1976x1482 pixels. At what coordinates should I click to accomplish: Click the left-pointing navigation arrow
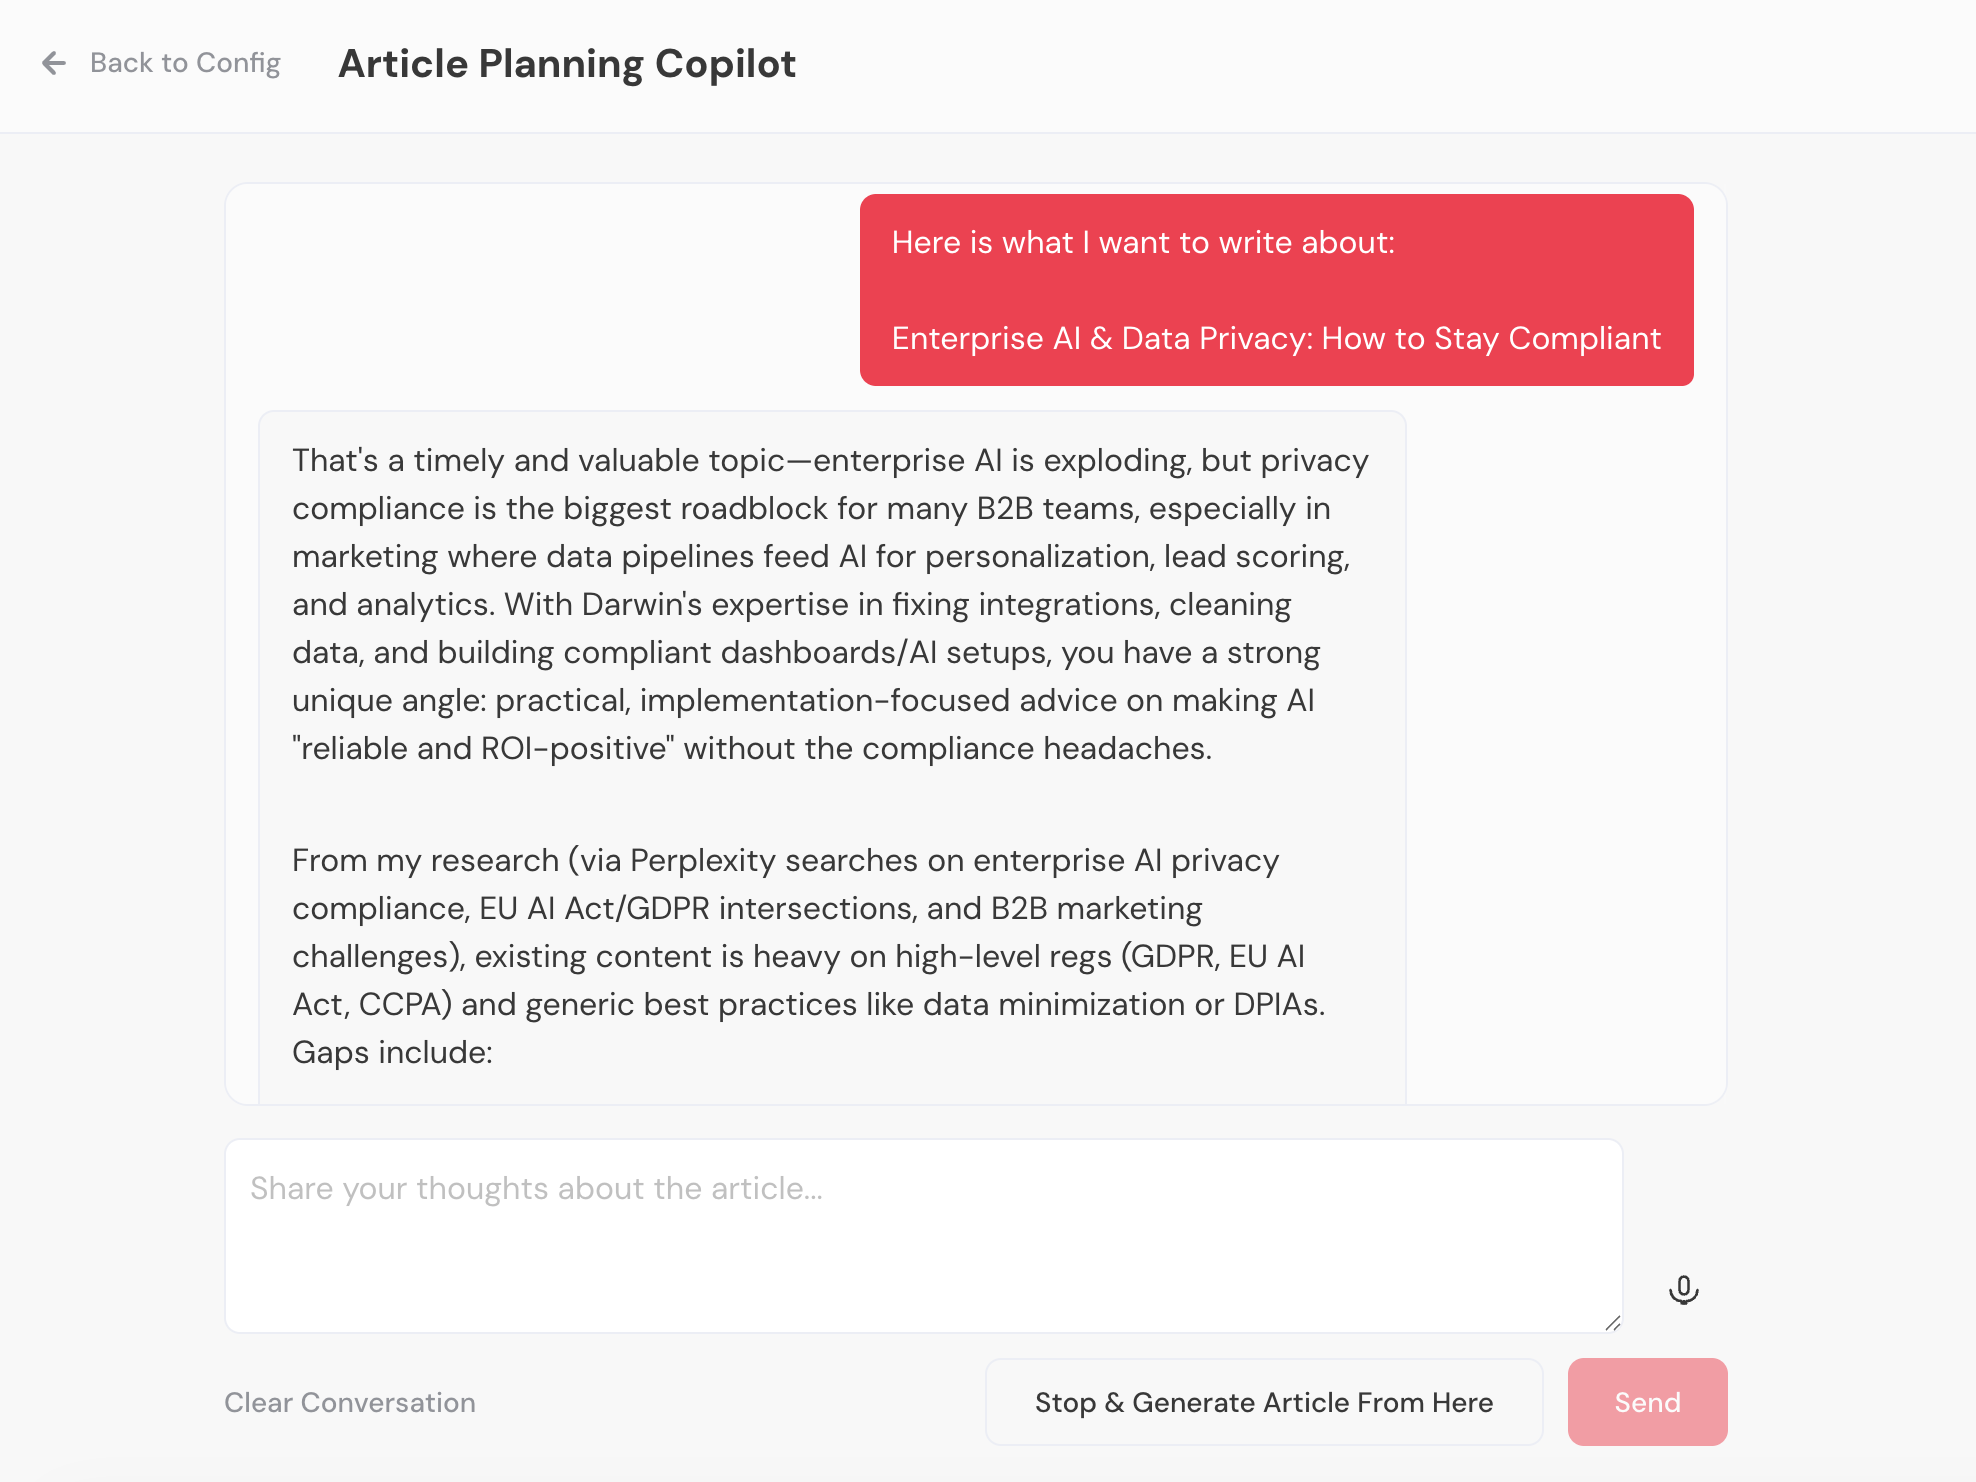coord(55,63)
